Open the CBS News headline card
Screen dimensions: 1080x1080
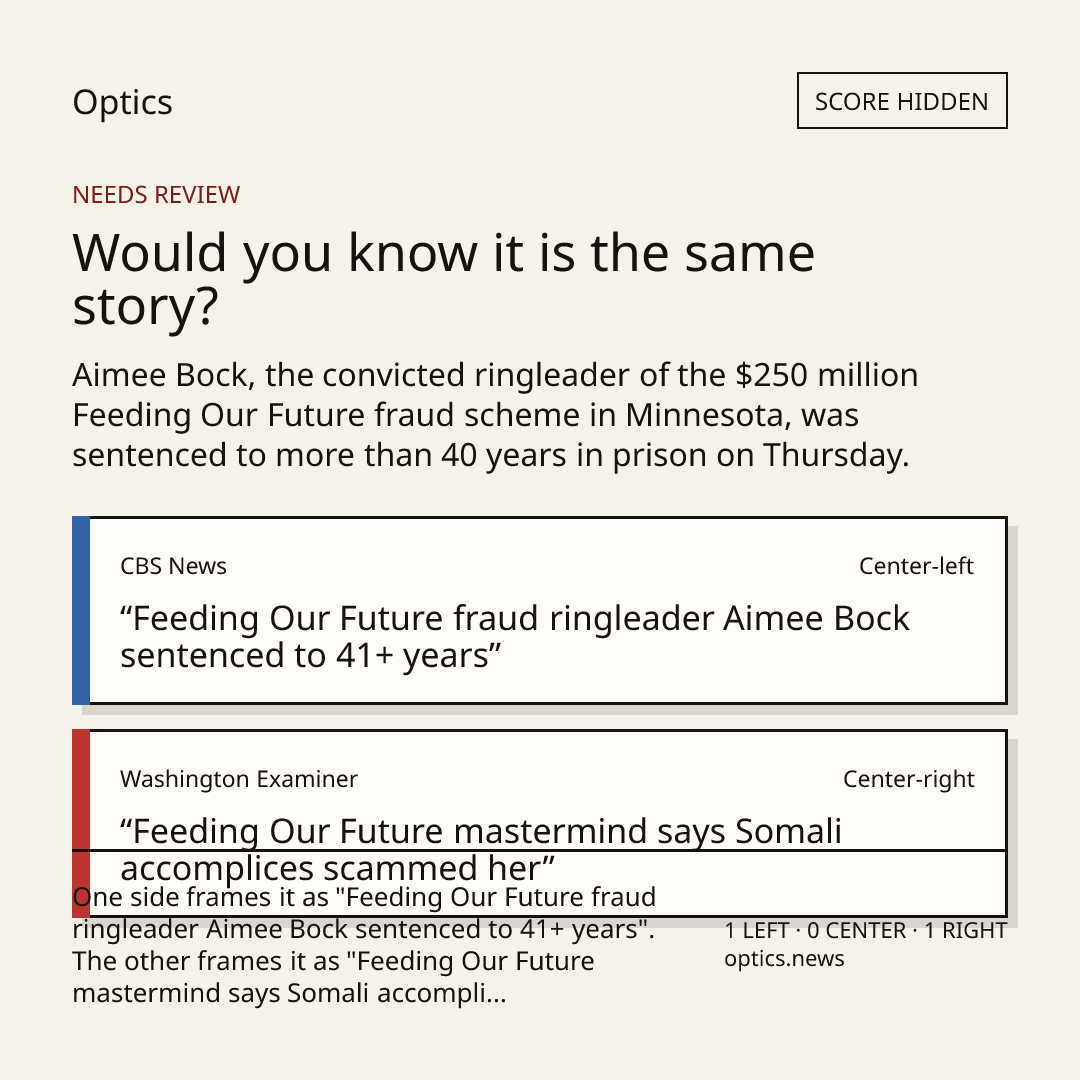540,610
